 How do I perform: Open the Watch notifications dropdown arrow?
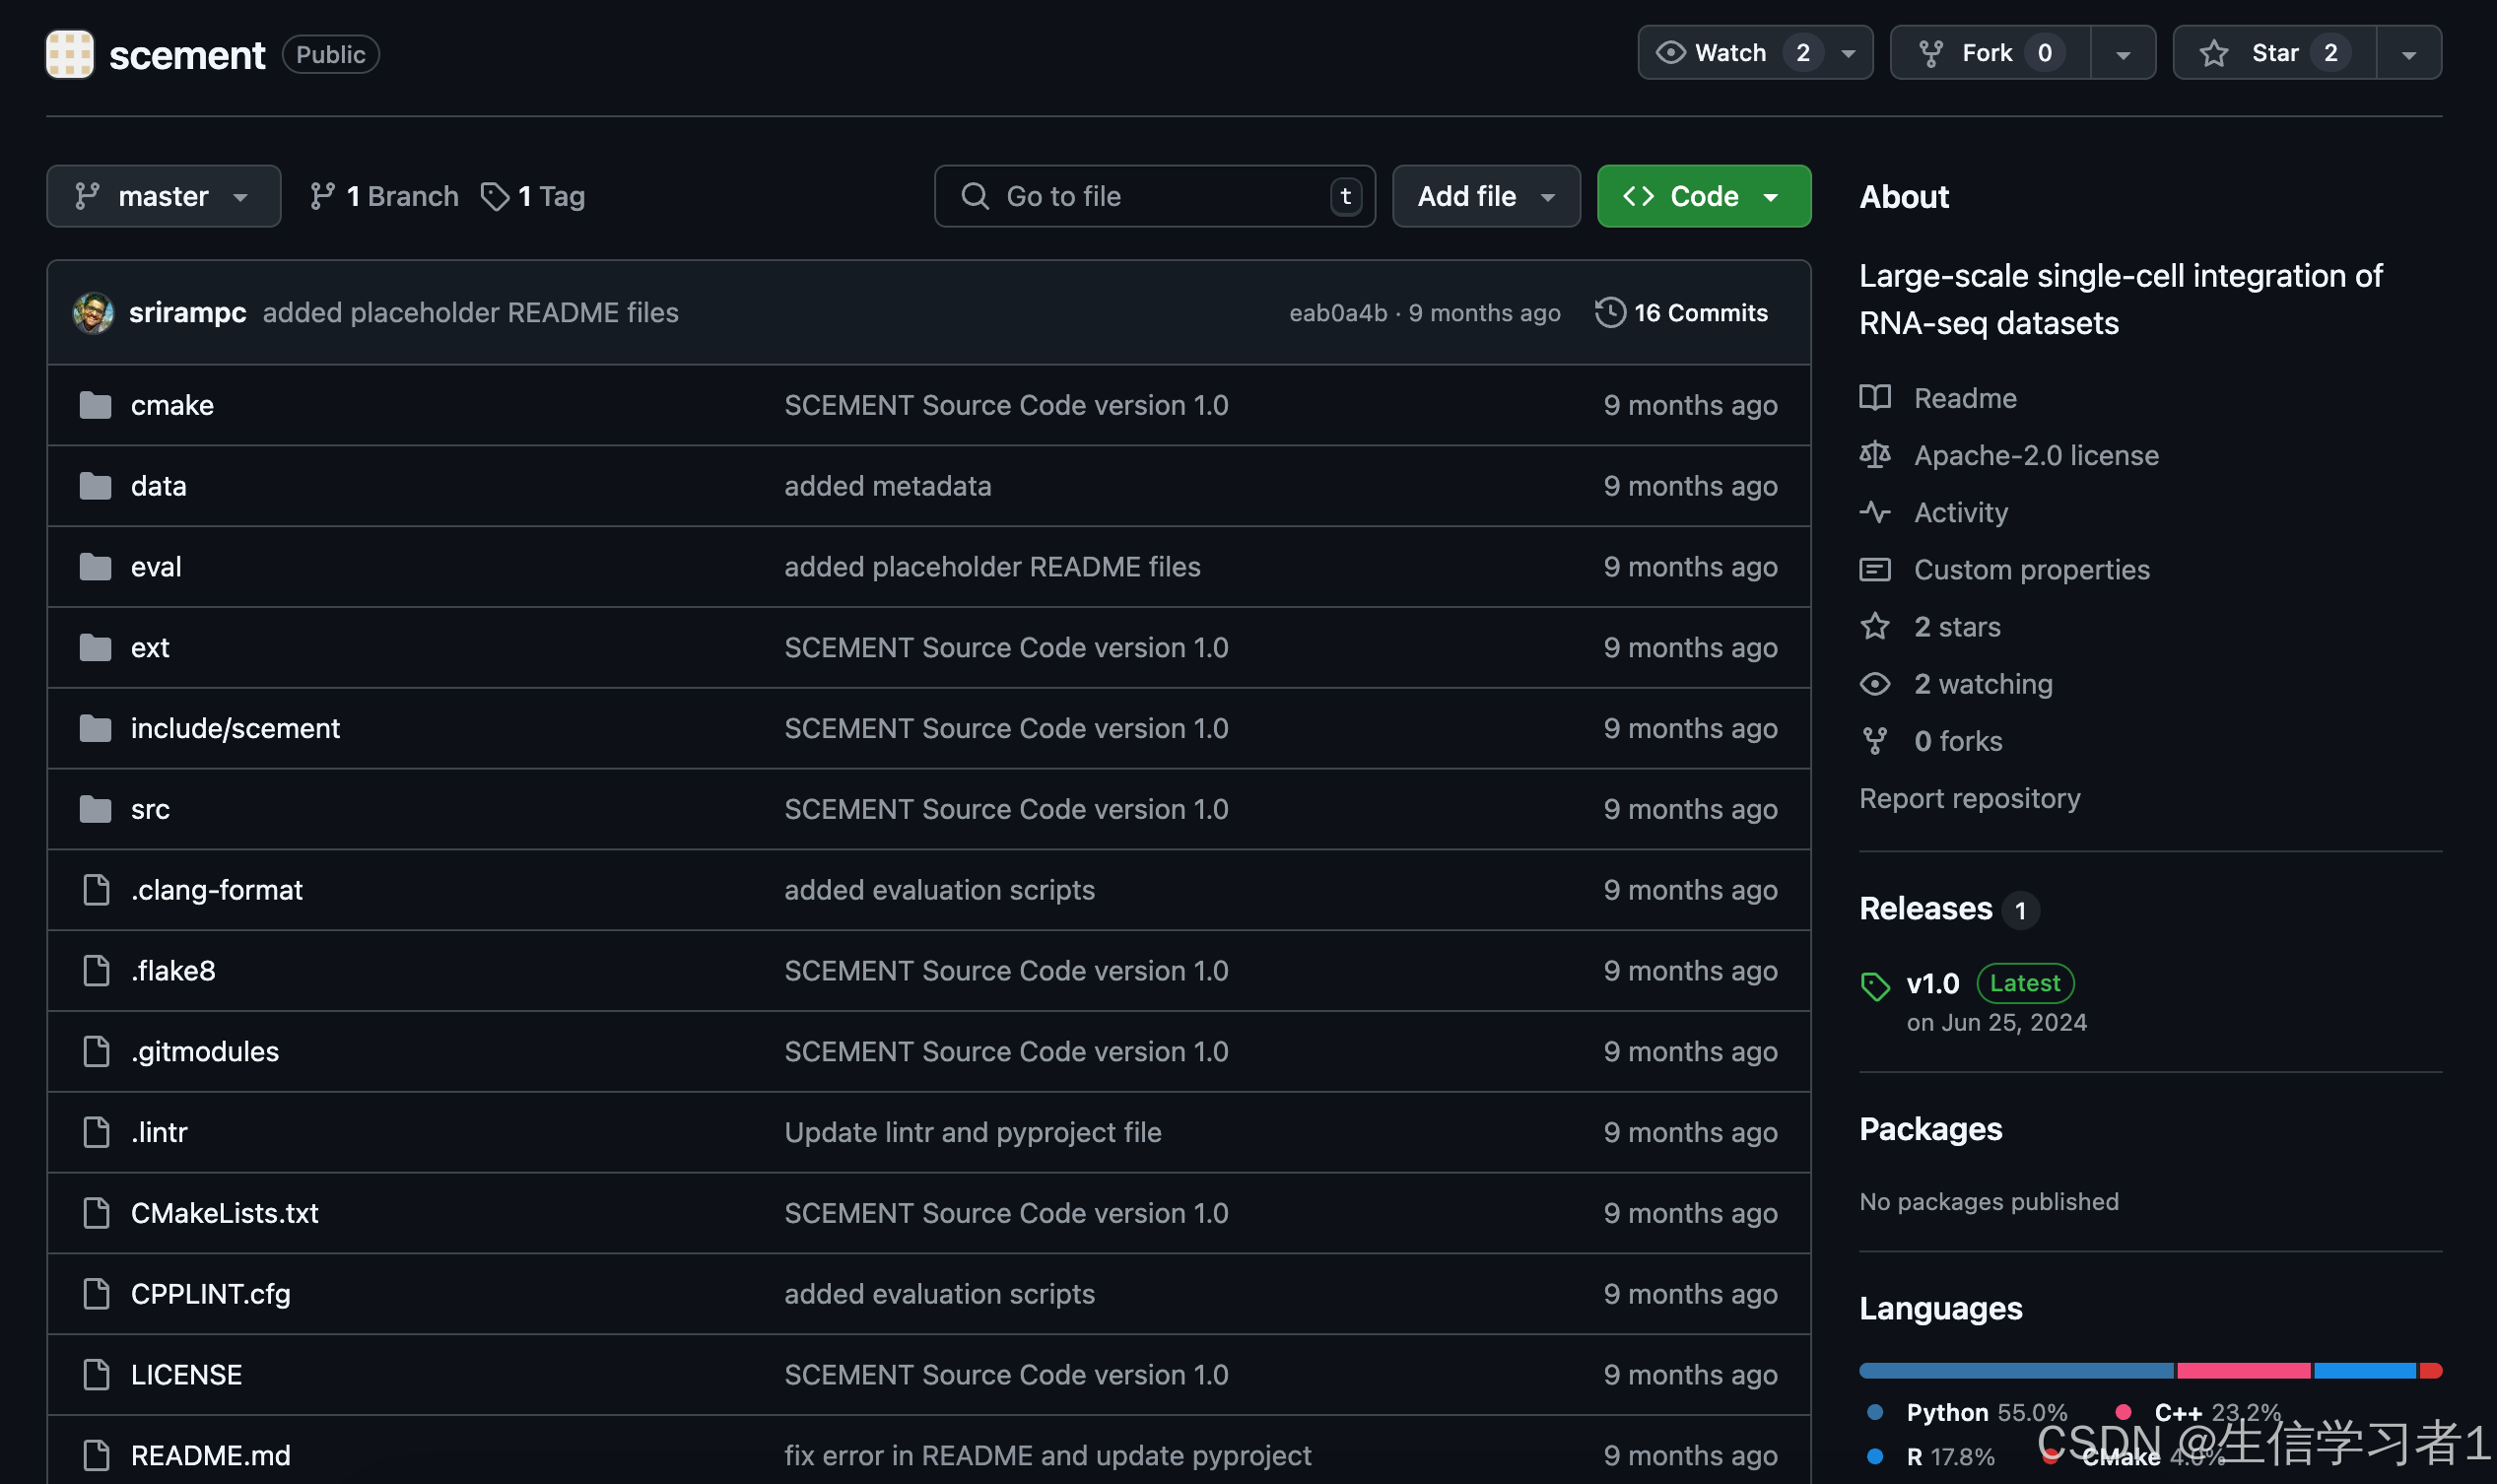pyautogui.click(x=1848, y=53)
